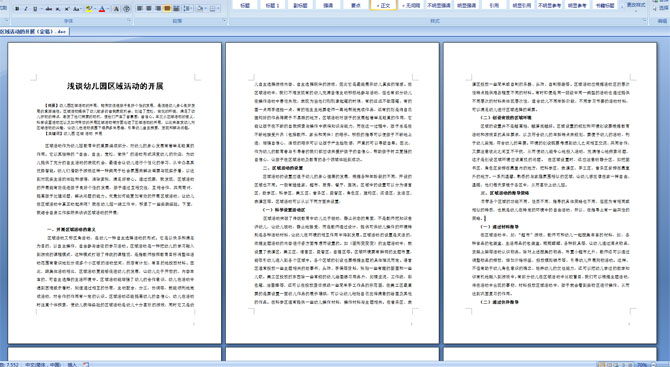Apply subscript formatting
Screen dimensions: 670x367
pyautogui.click(x=58, y=9)
